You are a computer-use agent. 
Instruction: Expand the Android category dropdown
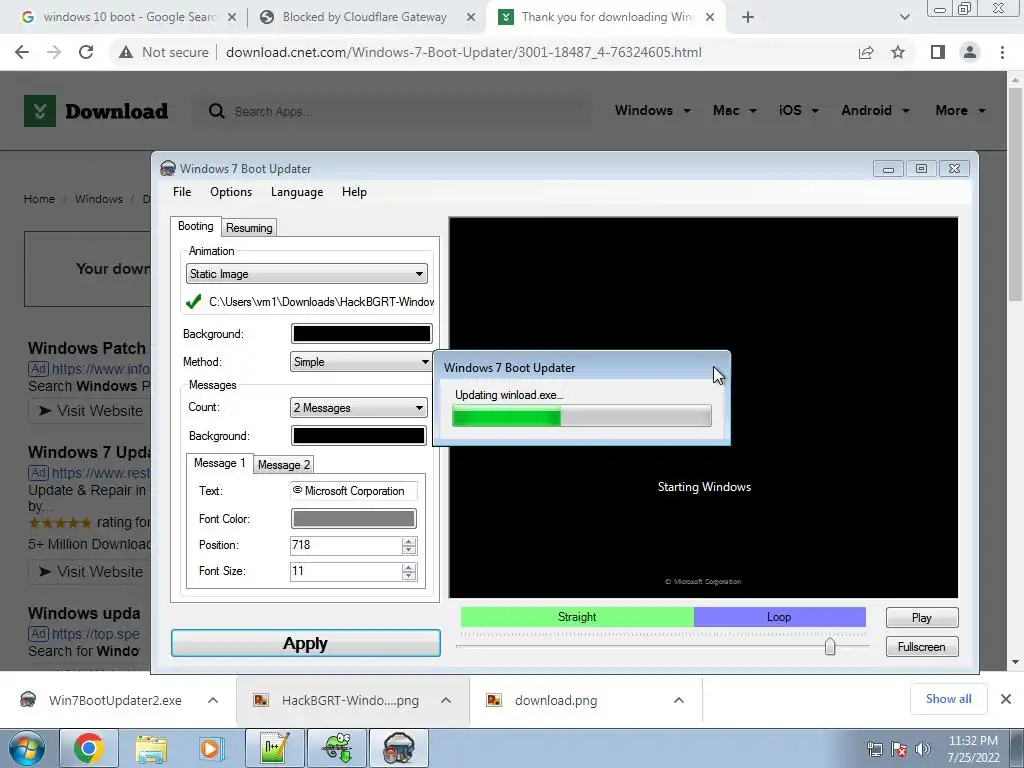[x=875, y=110]
